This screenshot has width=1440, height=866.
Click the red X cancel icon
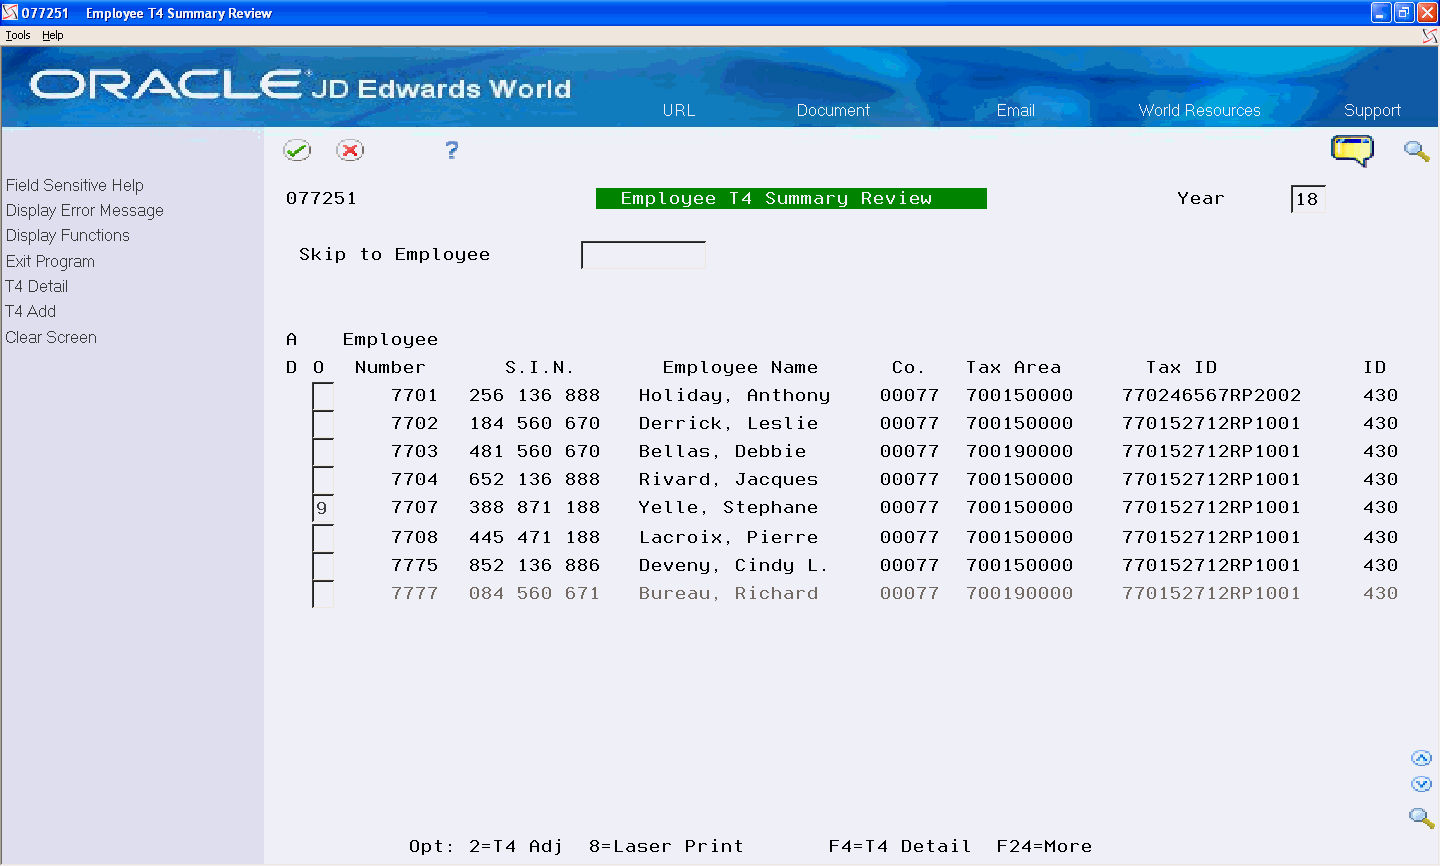coord(350,150)
